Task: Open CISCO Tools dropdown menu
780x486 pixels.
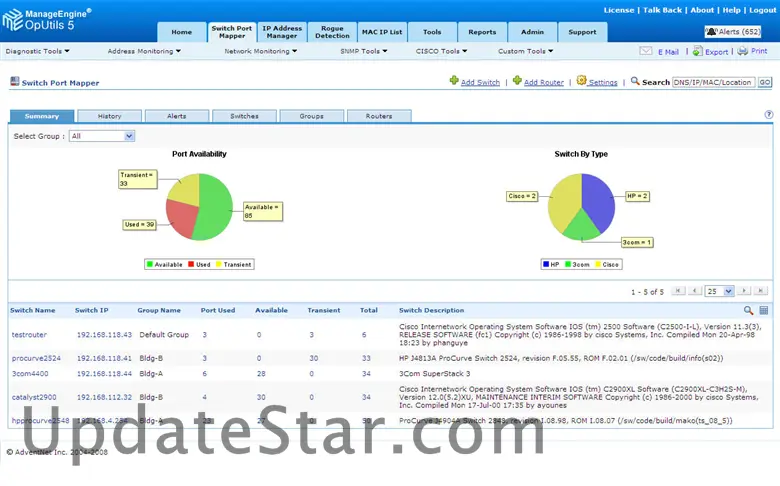Action: 442,51
